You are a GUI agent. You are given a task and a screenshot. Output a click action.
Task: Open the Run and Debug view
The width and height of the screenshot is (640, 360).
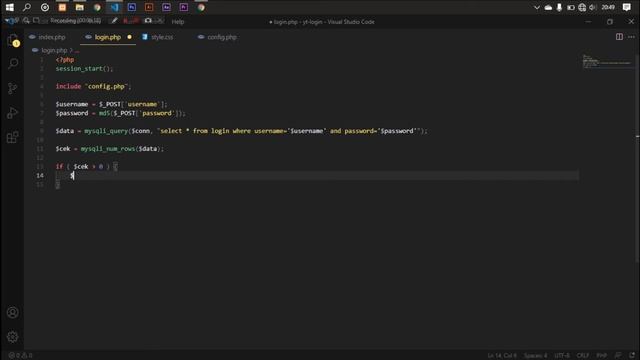[13, 113]
